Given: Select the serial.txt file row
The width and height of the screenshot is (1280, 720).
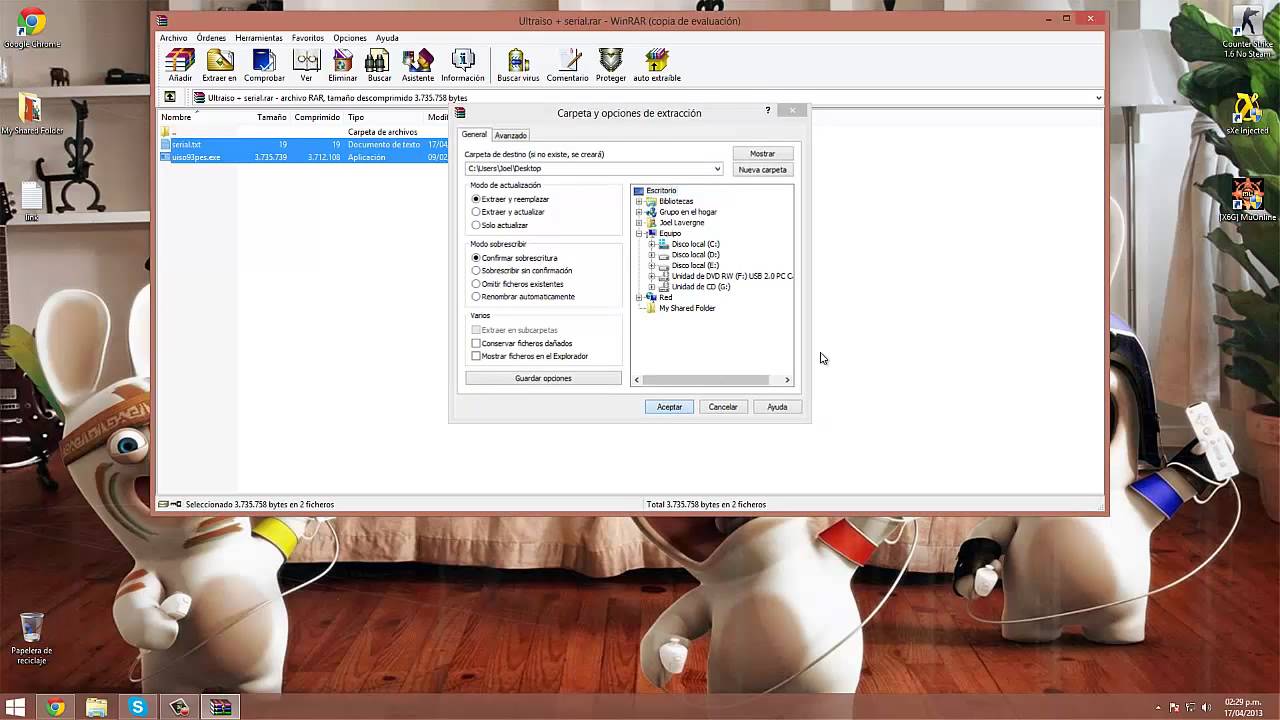Looking at the screenshot, I should (x=304, y=145).
